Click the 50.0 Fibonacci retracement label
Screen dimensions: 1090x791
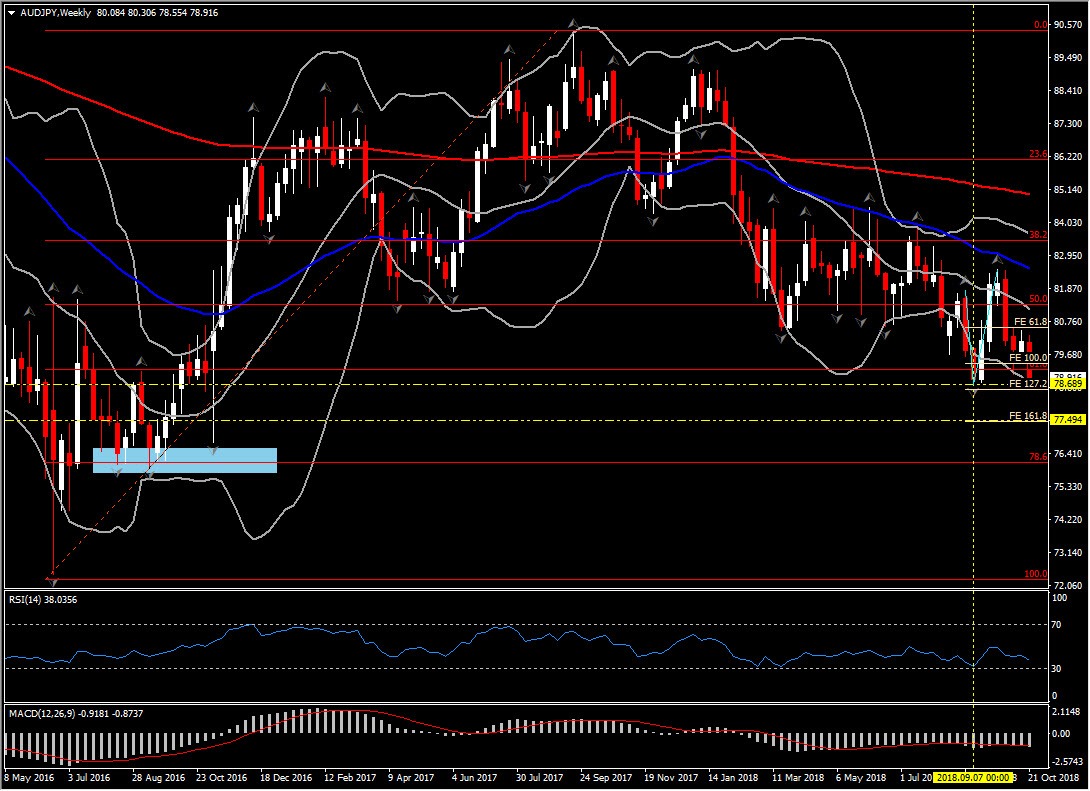(1037, 299)
